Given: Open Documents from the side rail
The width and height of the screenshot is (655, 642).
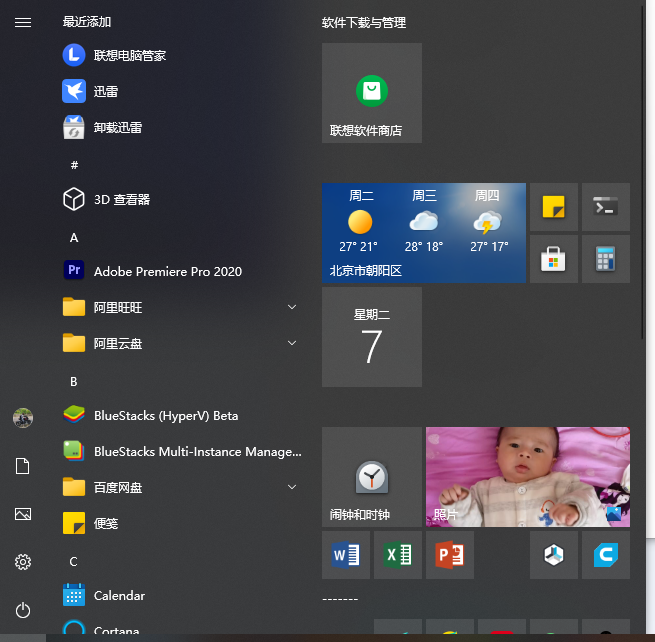Looking at the screenshot, I should click(x=23, y=466).
